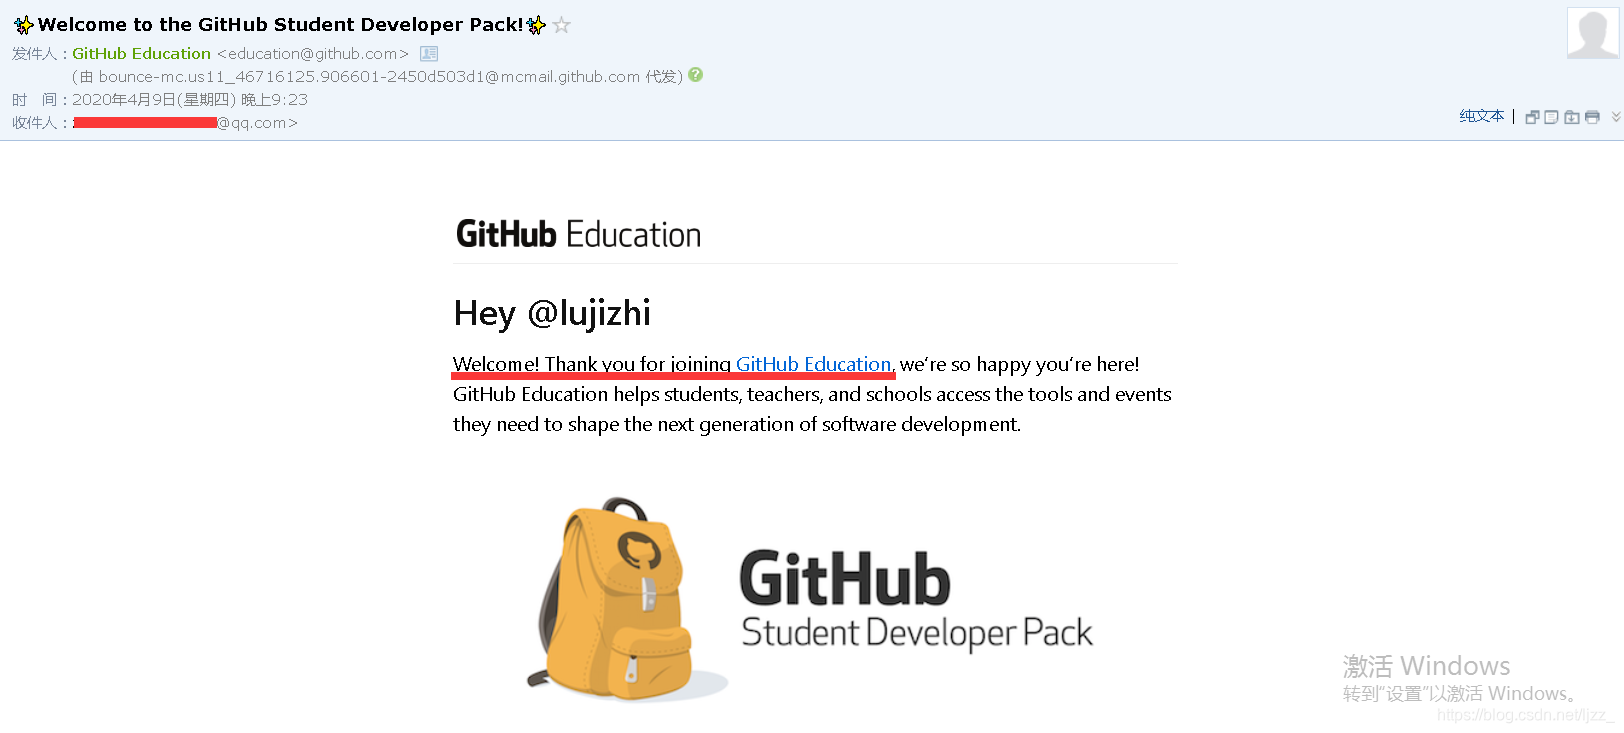Viewport: 1624px width, 733px height.
Task: Click the add note icon
Action: (1552, 117)
